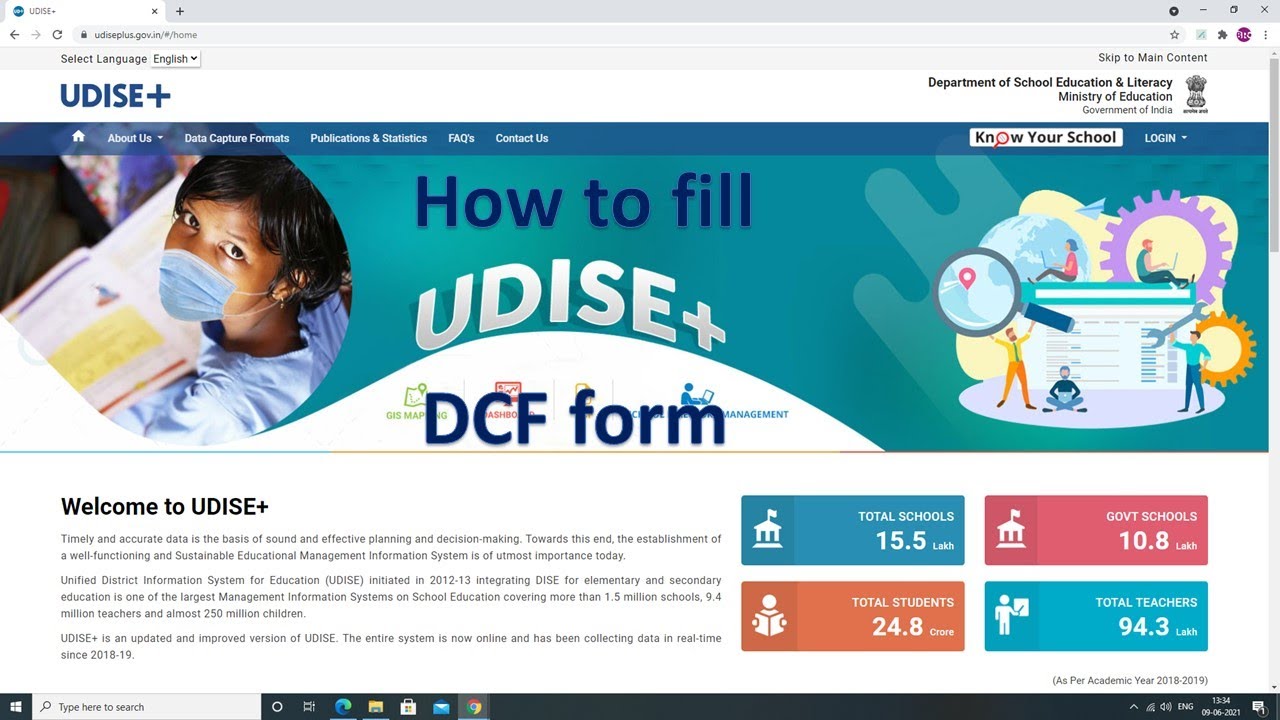Open the Total Schools statistics card
This screenshot has width=1280, height=720.
[853, 530]
